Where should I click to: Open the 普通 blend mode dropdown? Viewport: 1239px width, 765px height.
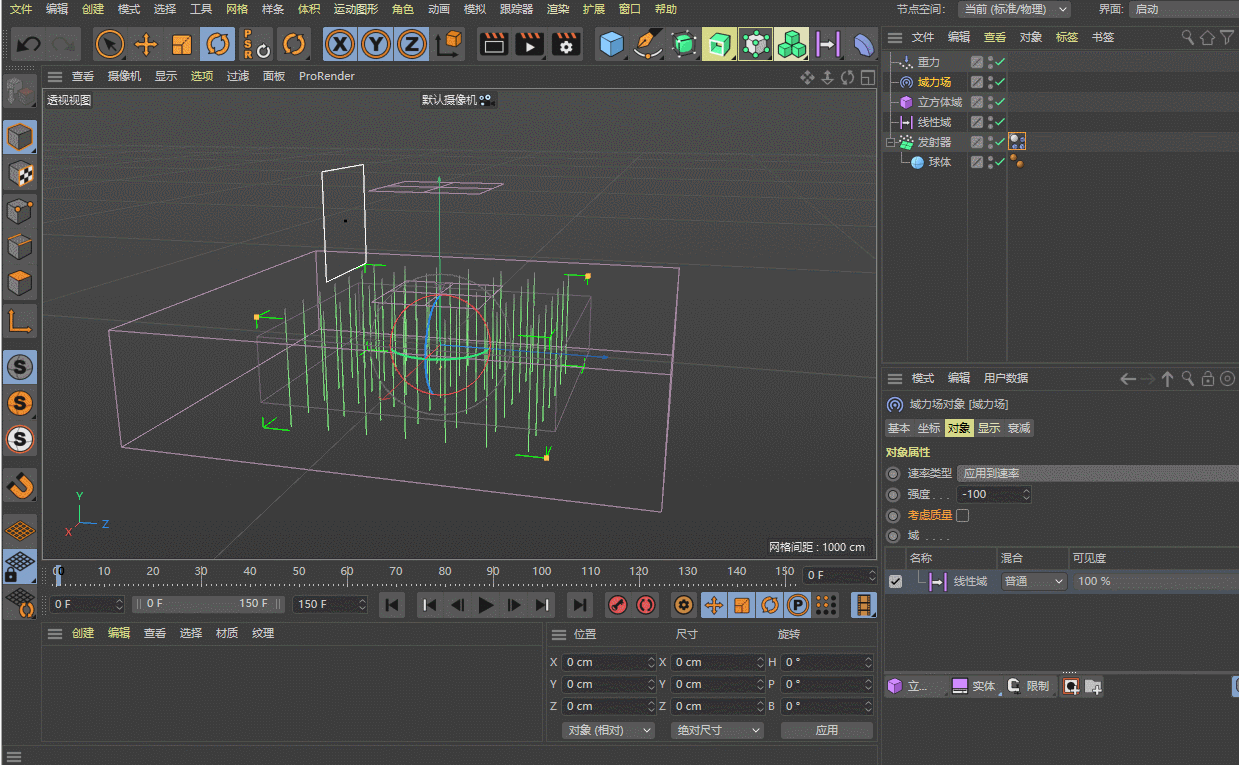pyautogui.click(x=1033, y=581)
